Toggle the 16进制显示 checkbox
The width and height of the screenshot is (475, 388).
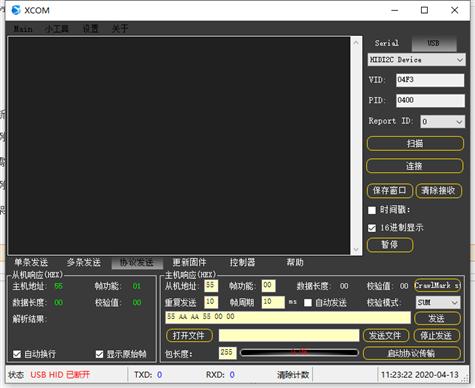click(372, 228)
